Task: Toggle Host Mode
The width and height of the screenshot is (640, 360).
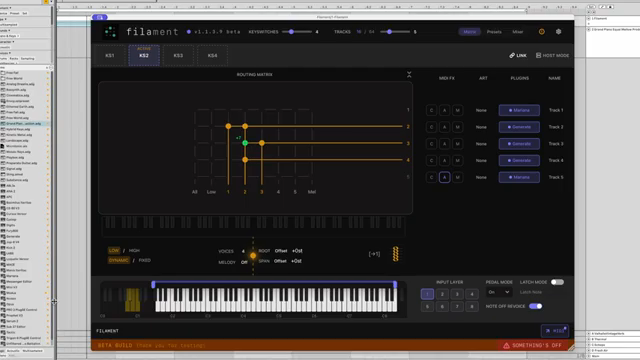Action: click(x=552, y=56)
